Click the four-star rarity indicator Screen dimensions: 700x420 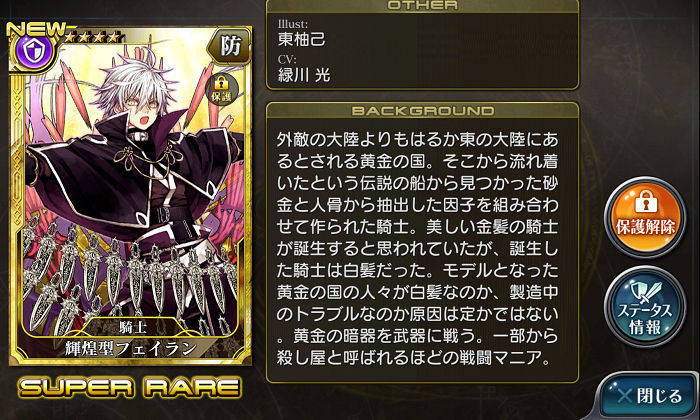pyautogui.click(x=93, y=37)
